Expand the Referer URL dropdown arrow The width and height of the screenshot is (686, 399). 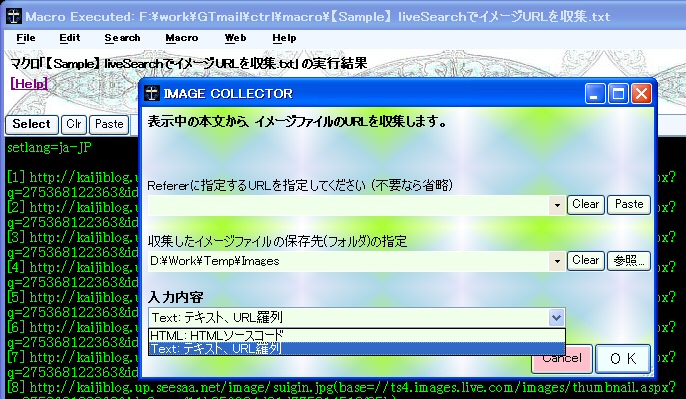click(557, 205)
